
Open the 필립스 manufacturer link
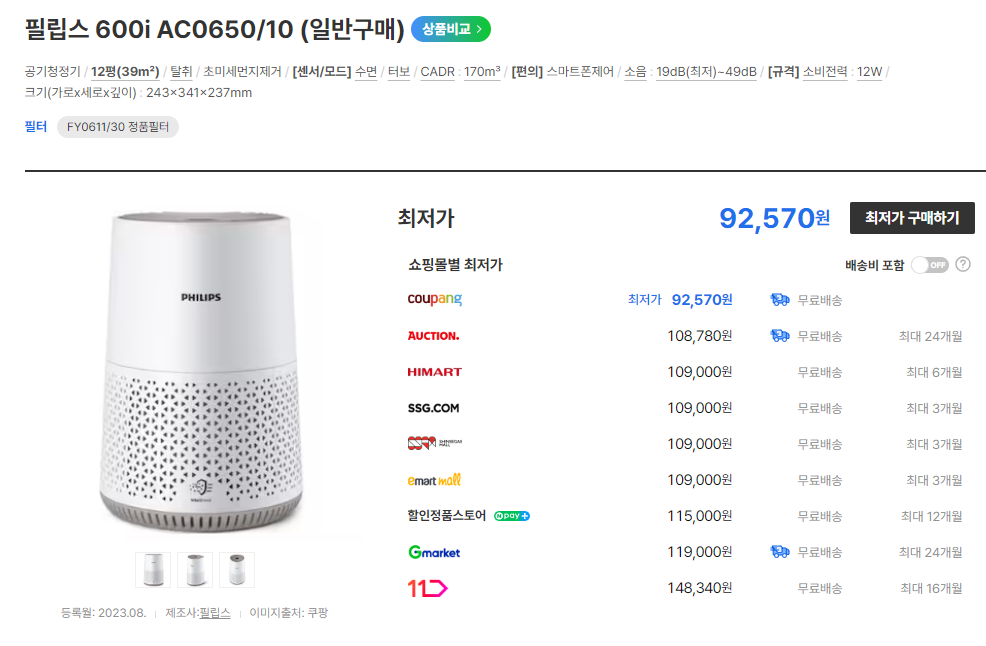point(214,612)
